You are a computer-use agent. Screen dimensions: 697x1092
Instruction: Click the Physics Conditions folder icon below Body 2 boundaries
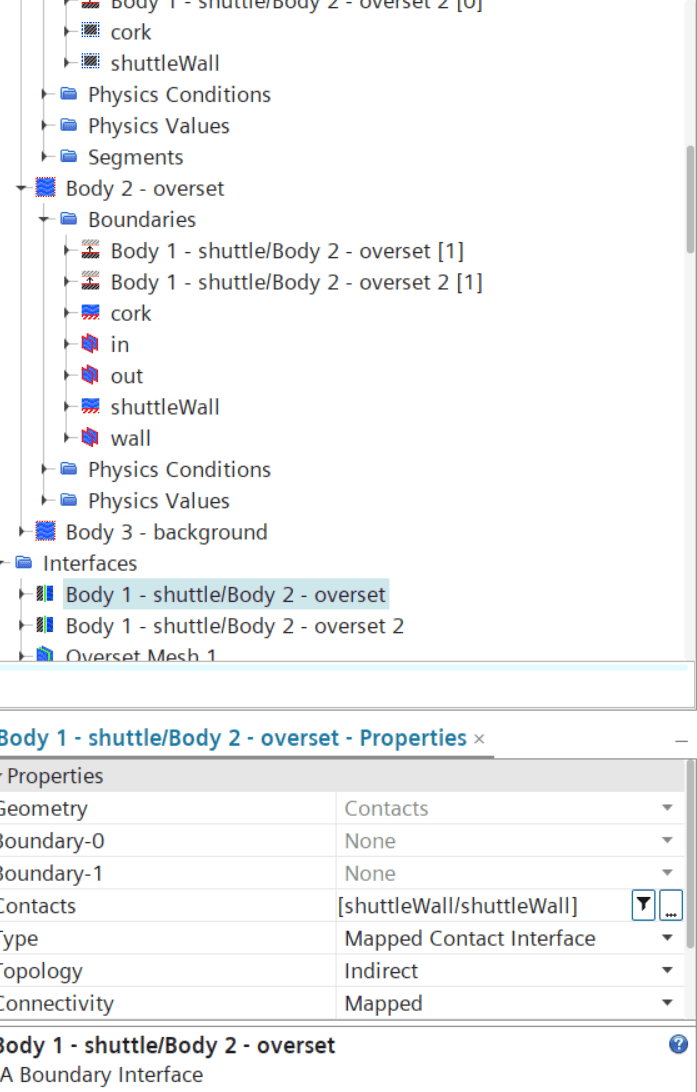68,469
